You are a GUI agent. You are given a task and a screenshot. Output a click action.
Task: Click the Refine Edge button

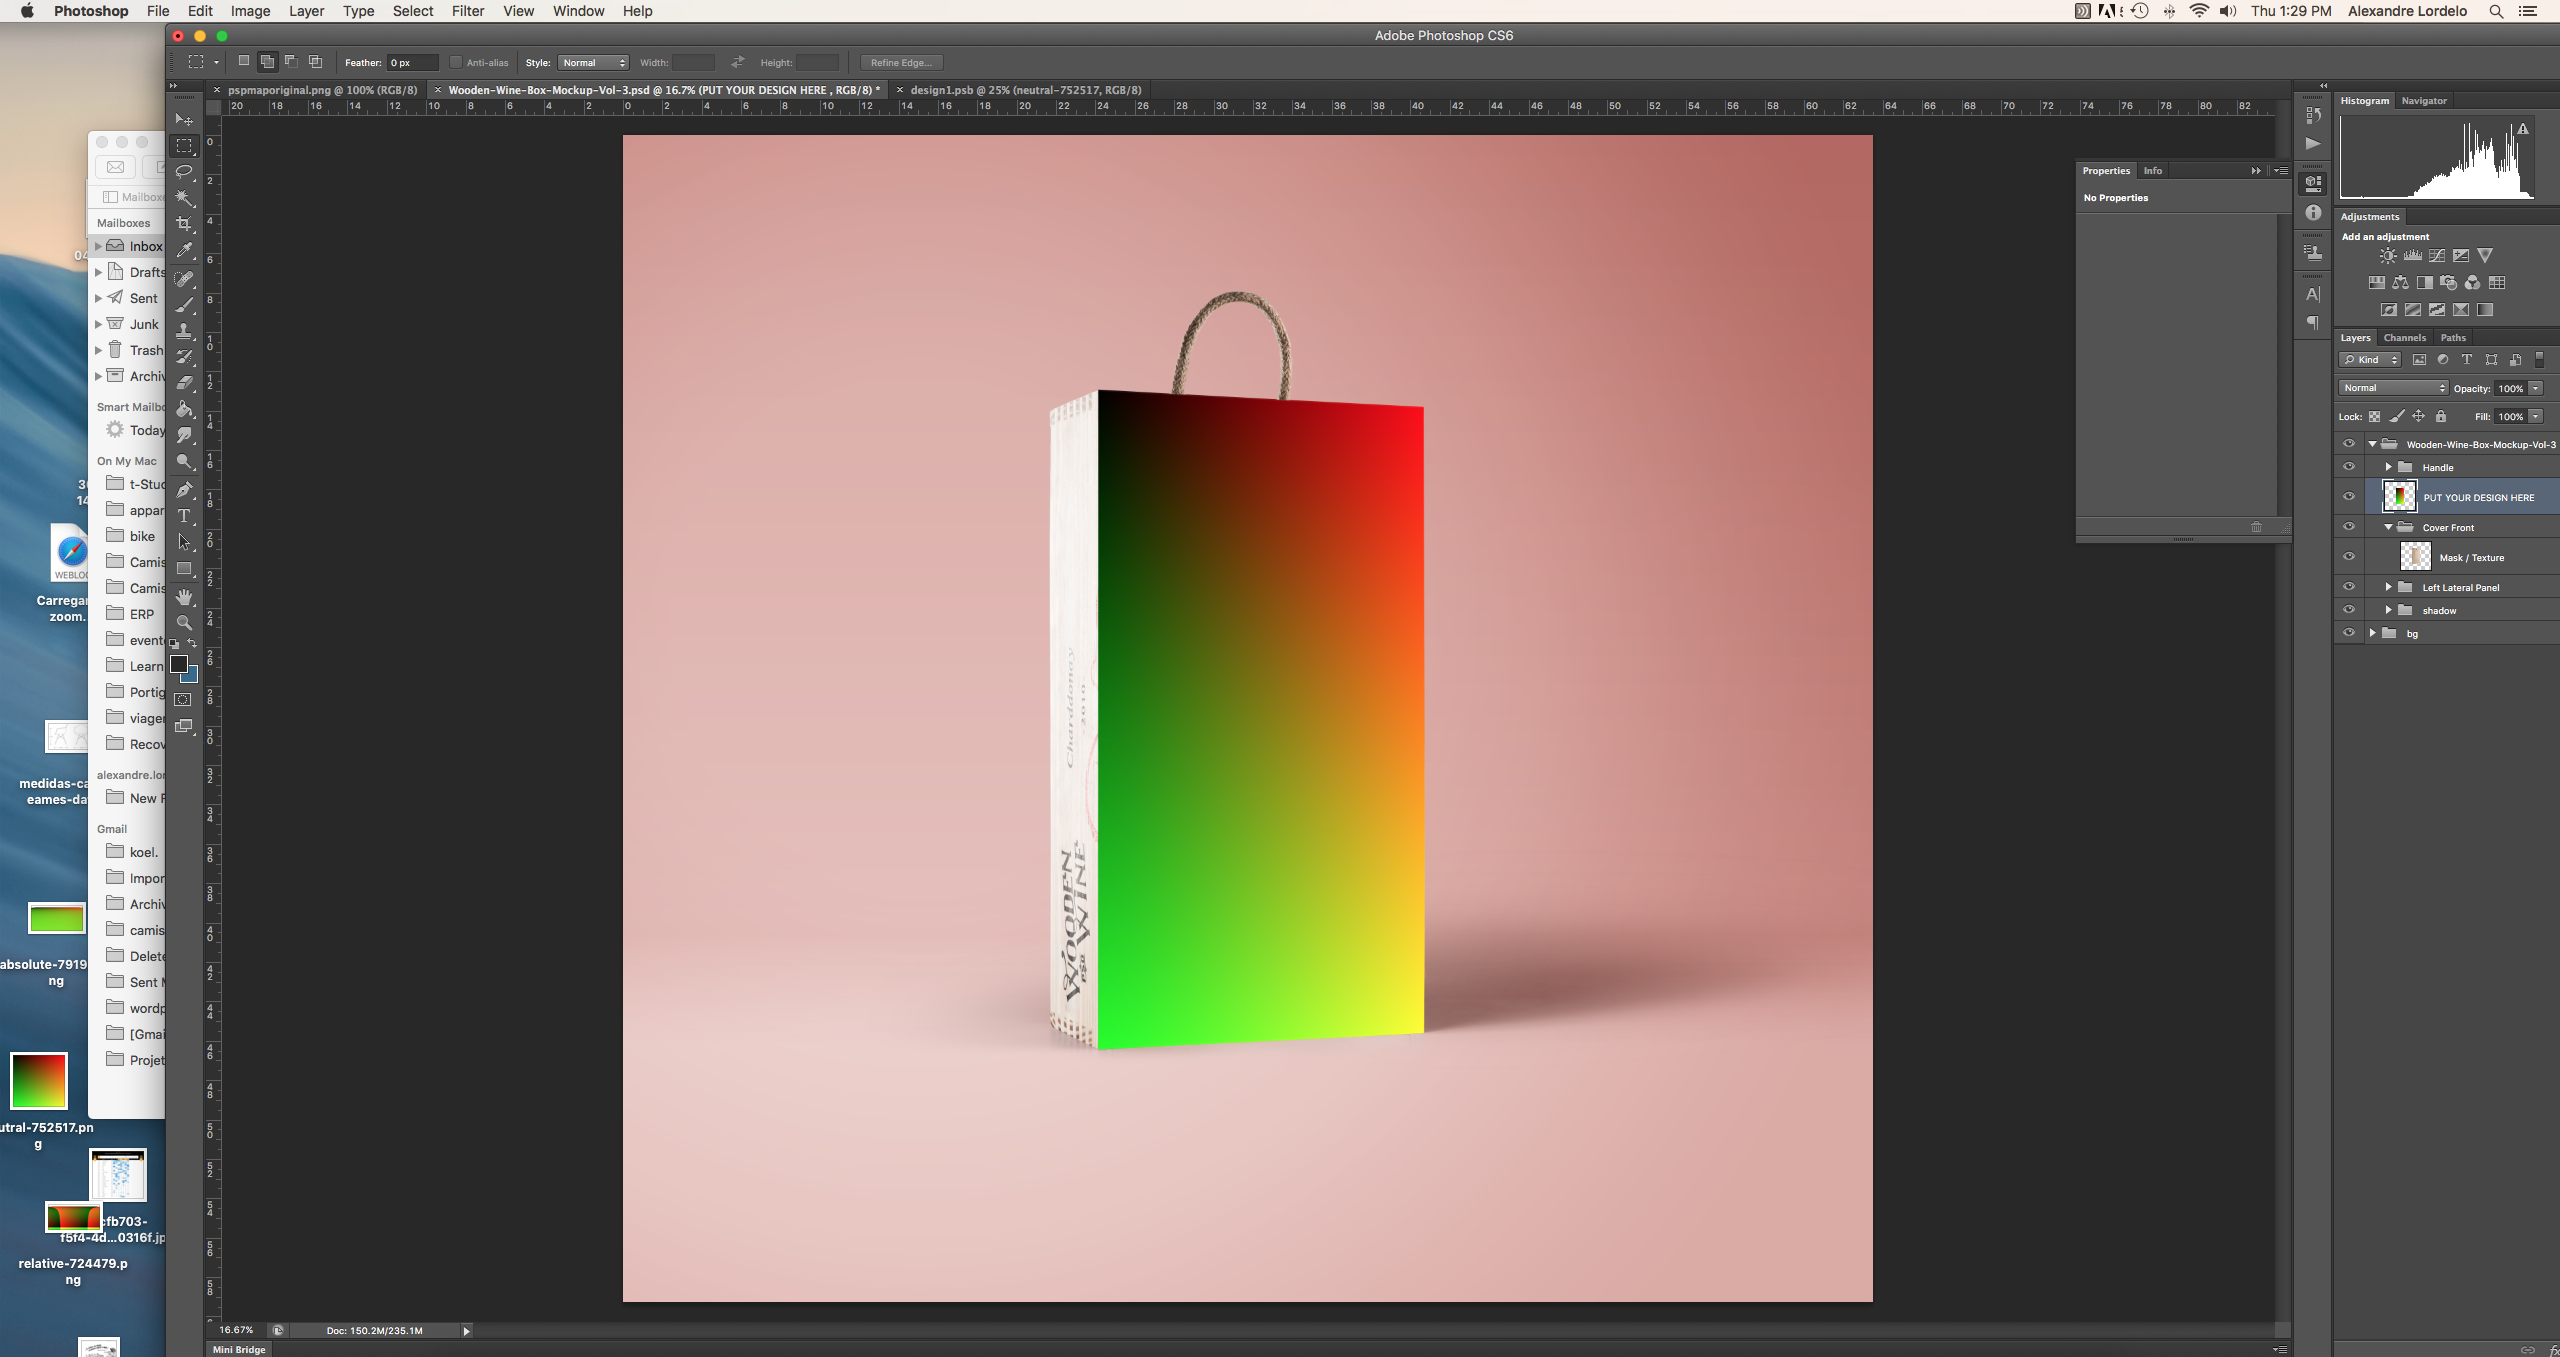(x=900, y=62)
